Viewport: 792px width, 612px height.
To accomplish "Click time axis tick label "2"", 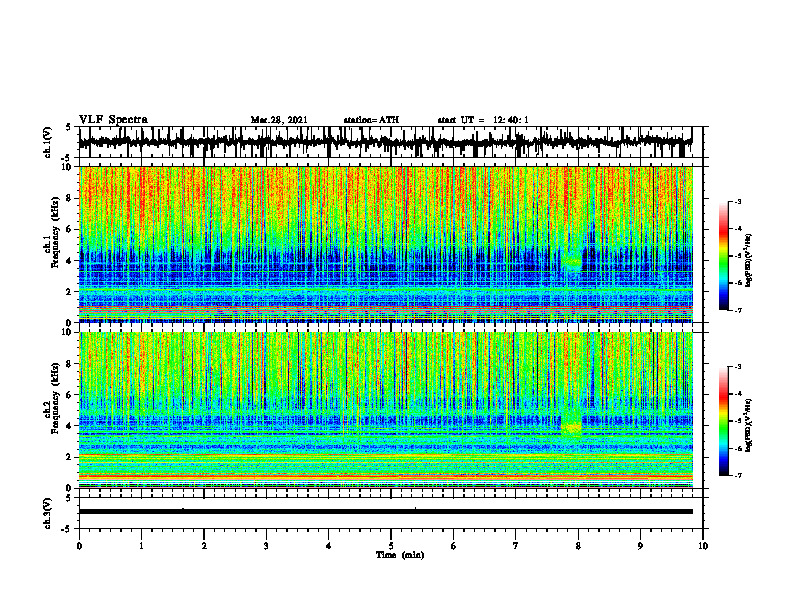I will (x=204, y=546).
